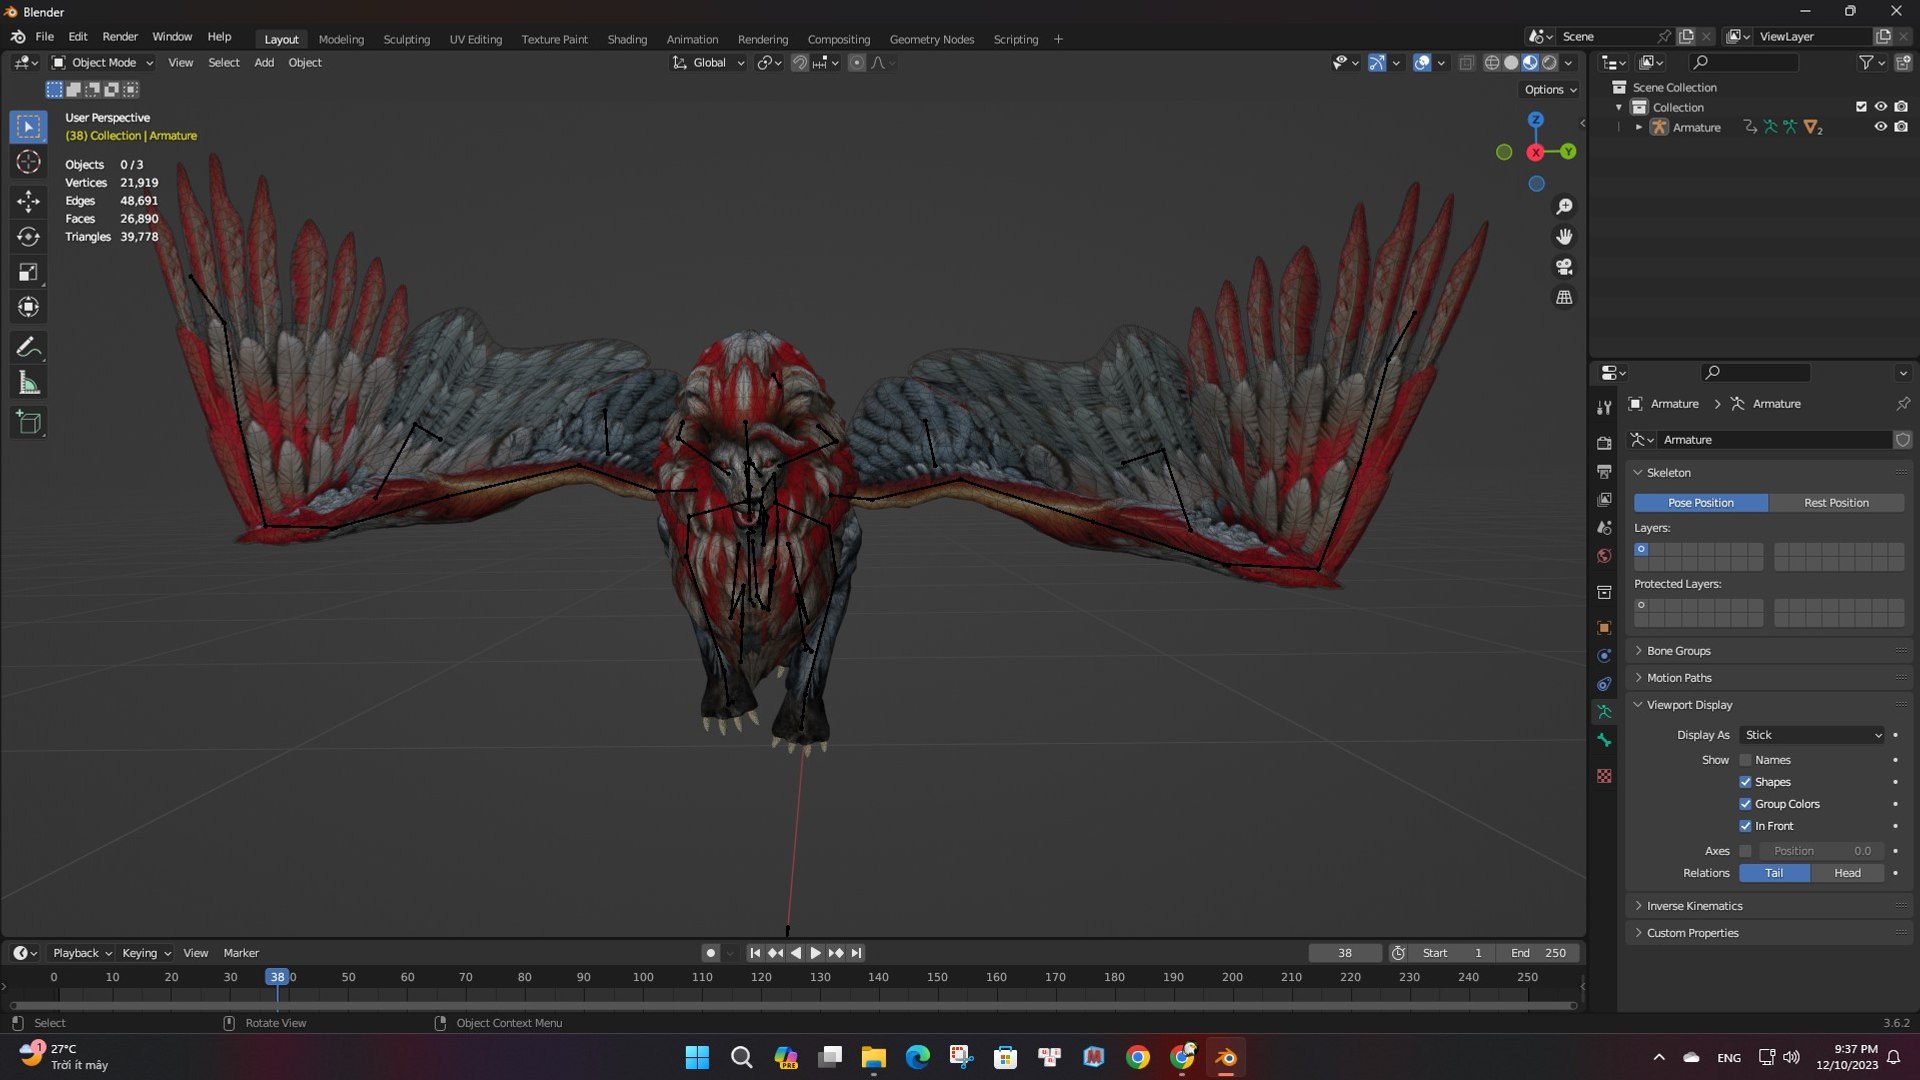Viewport: 1920px width, 1080px height.
Task: Pick the Transform tool
Action: tap(28, 307)
